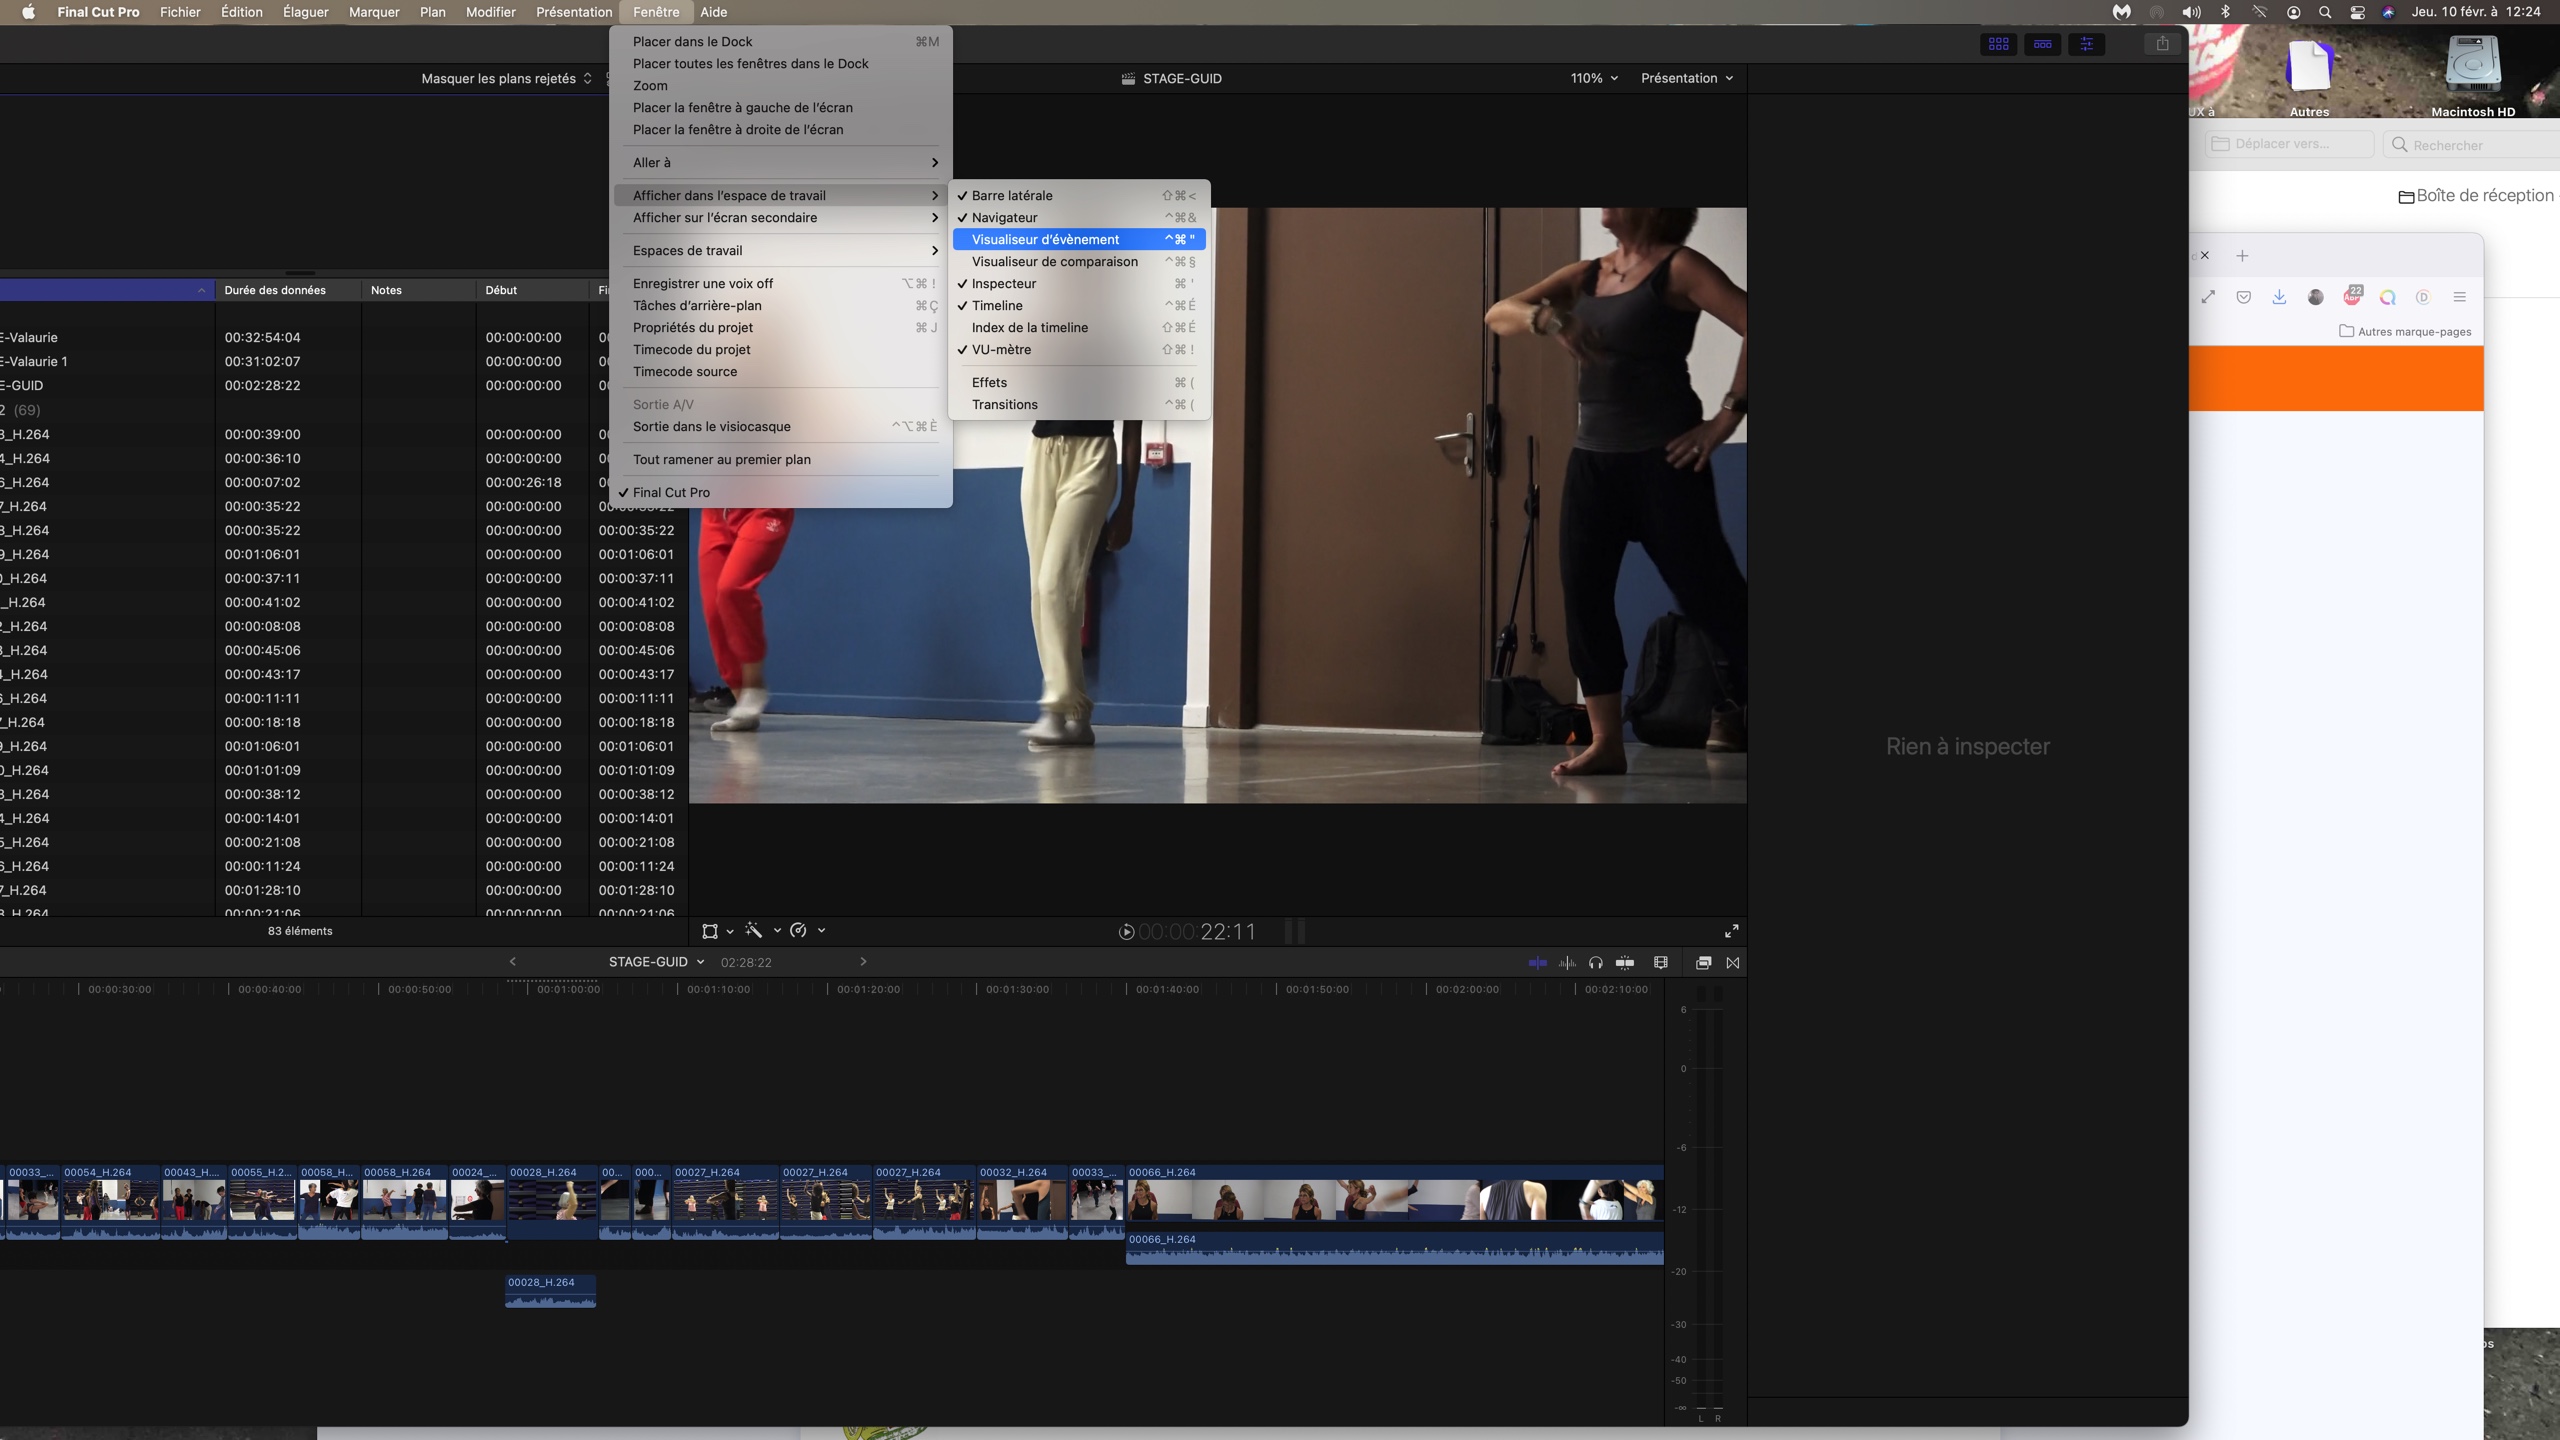Uncheck Timeline in workspace submenu
This screenshot has height=1440, width=2560.
pyautogui.click(x=1079, y=305)
